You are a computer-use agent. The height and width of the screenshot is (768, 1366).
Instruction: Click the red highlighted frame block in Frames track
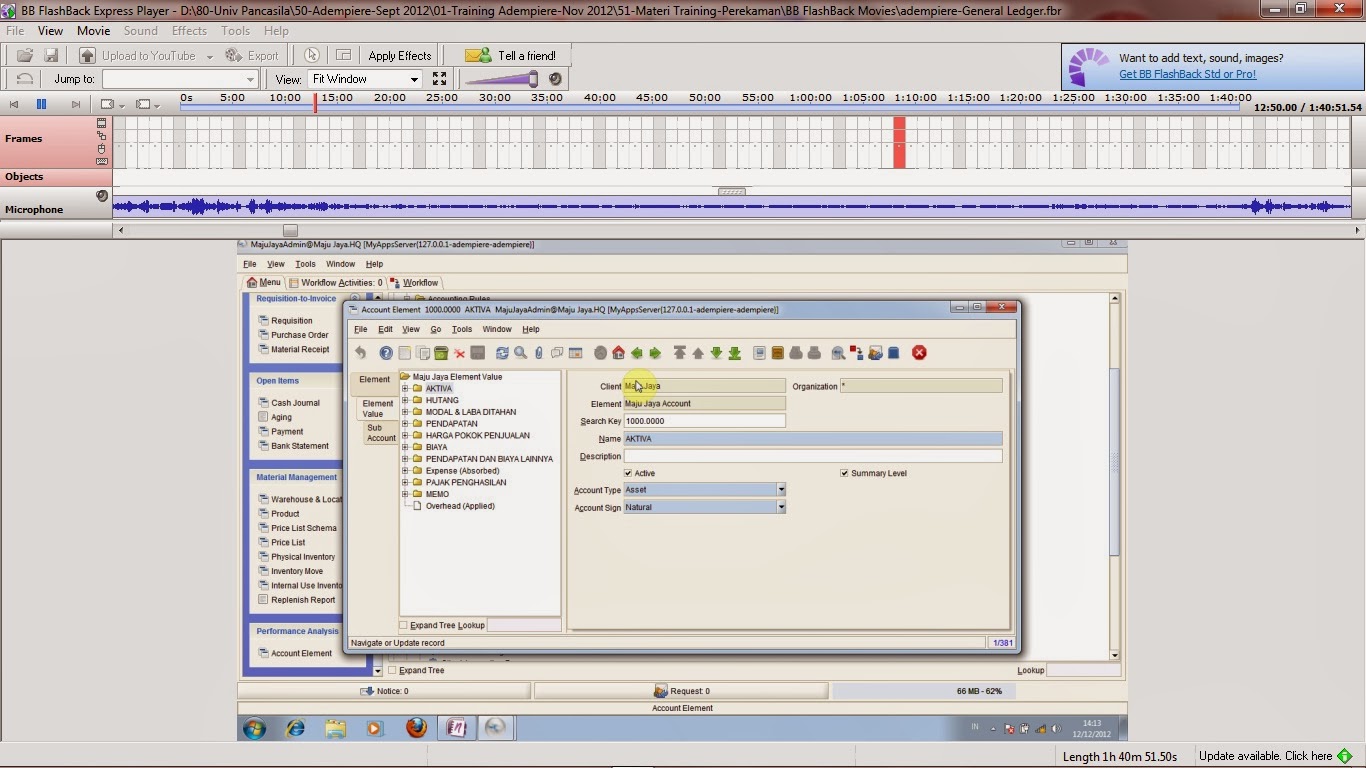coord(899,142)
